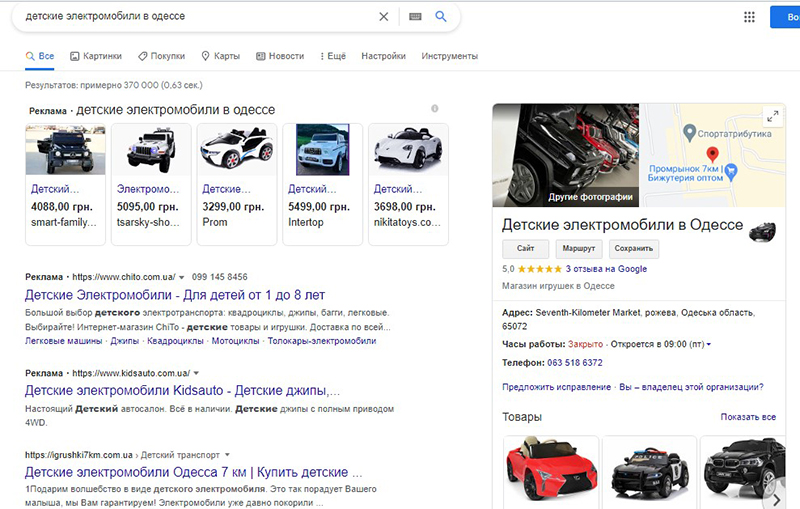Viewport: 800px width, 509px height.
Task: Click the Промрынок 7км shopping cart marker
Action: click(x=731, y=171)
